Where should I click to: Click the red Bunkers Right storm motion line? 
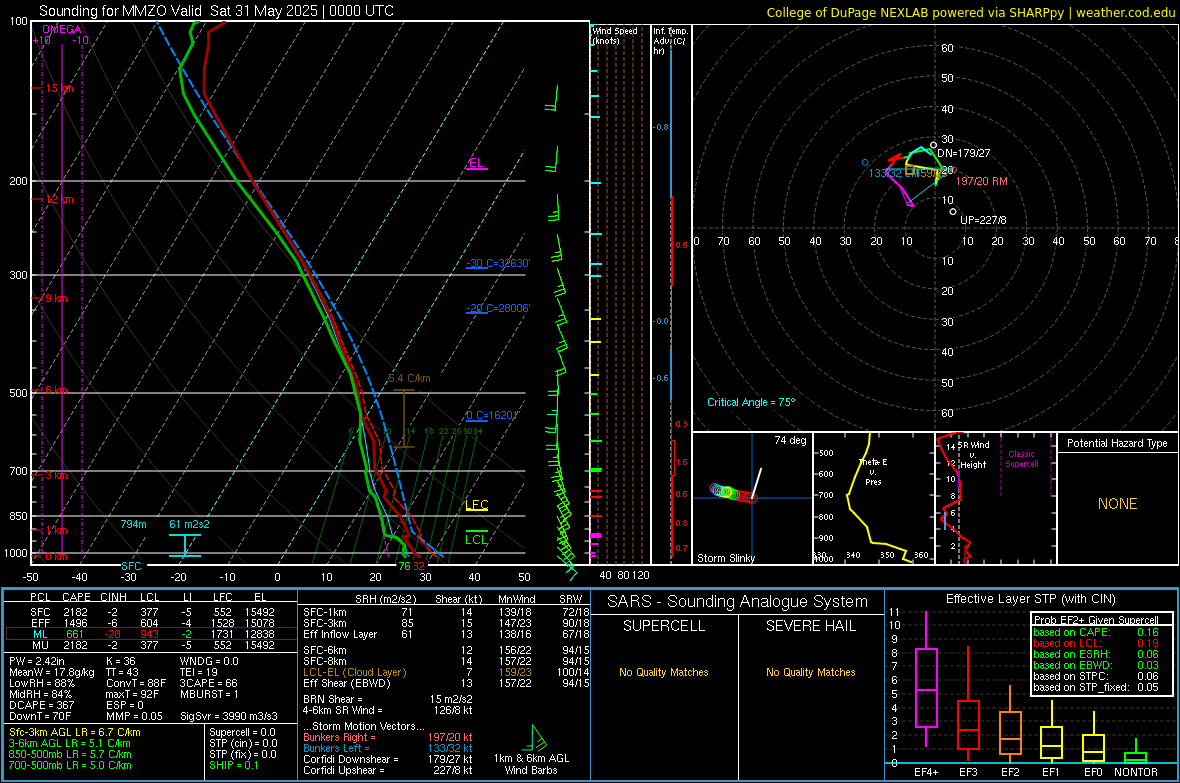pos(388,737)
